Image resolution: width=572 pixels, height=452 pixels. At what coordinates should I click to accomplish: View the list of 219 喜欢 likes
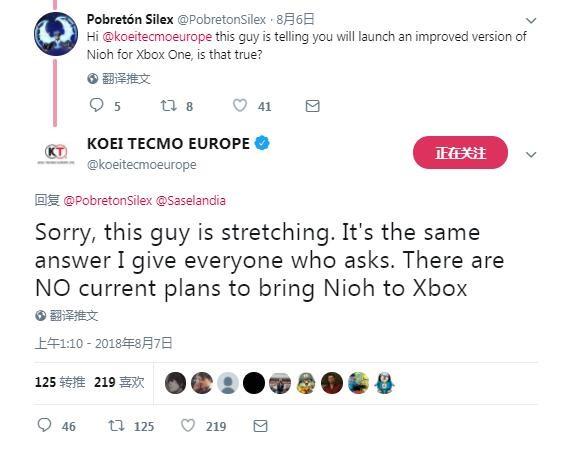click(119, 382)
